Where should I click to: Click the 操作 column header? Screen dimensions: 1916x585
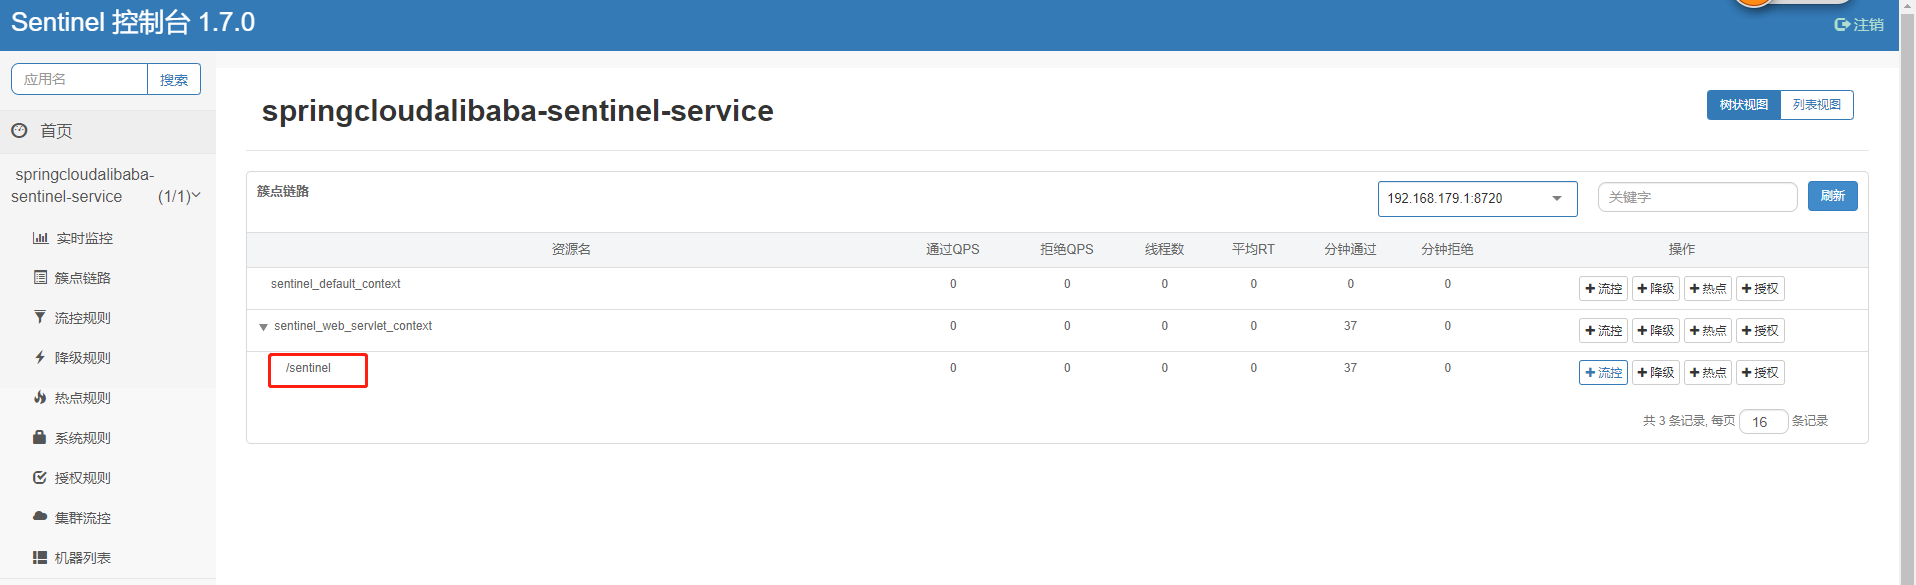(1682, 249)
